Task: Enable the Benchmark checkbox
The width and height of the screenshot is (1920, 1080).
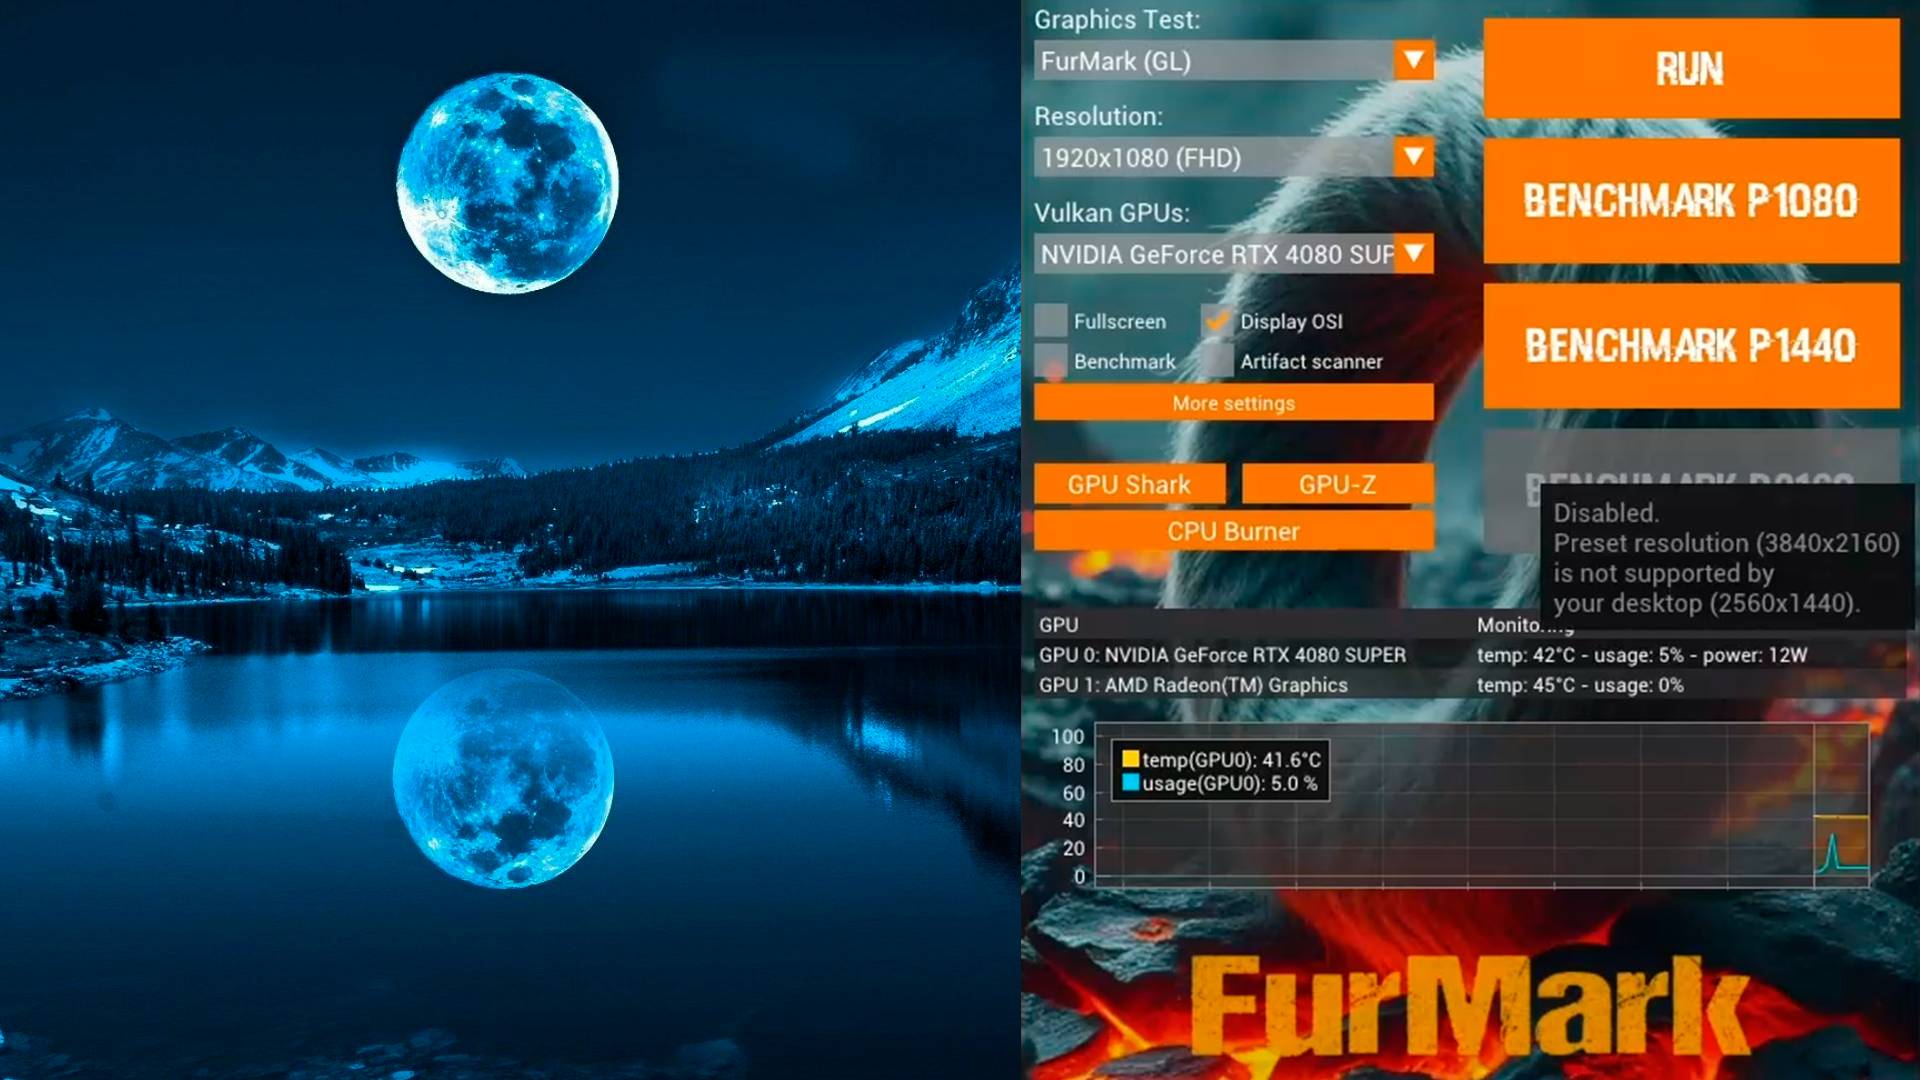Action: click(1052, 361)
